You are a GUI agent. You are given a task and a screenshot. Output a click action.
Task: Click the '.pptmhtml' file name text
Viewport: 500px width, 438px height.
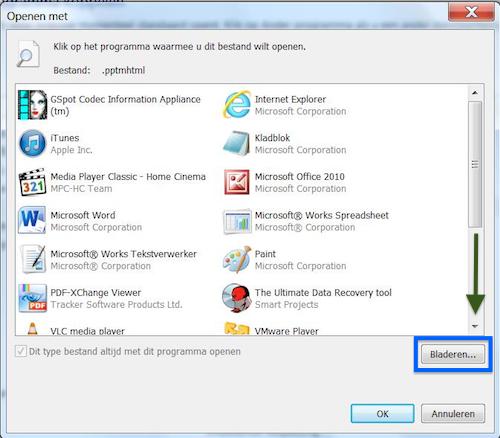point(123,70)
